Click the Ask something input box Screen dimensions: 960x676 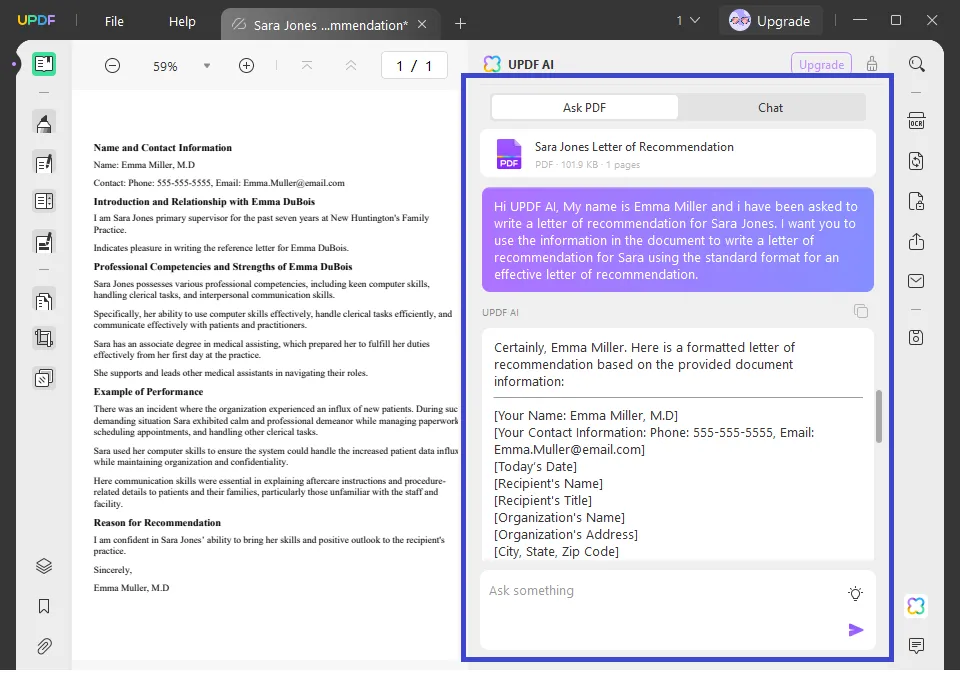pos(678,610)
